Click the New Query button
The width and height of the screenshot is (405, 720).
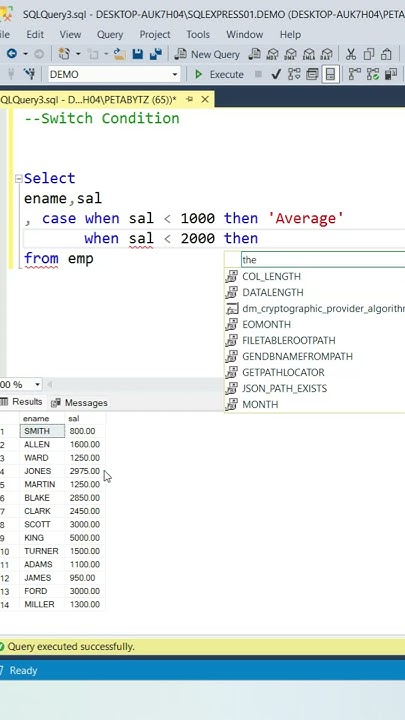208,54
